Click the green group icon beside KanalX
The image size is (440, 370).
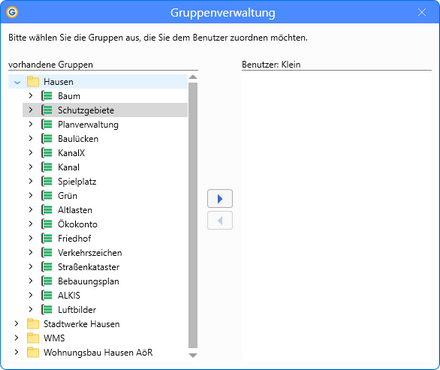pos(47,153)
